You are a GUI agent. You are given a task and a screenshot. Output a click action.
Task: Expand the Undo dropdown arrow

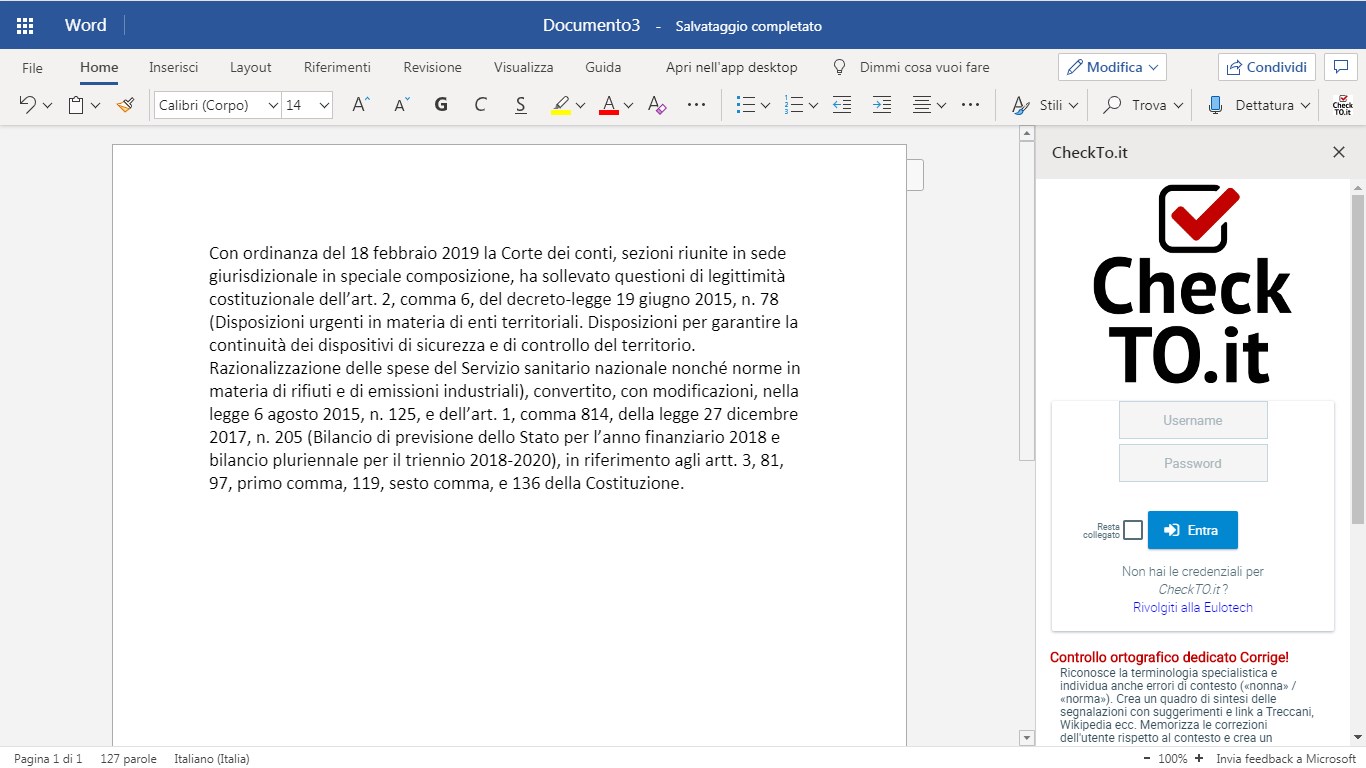[47, 105]
